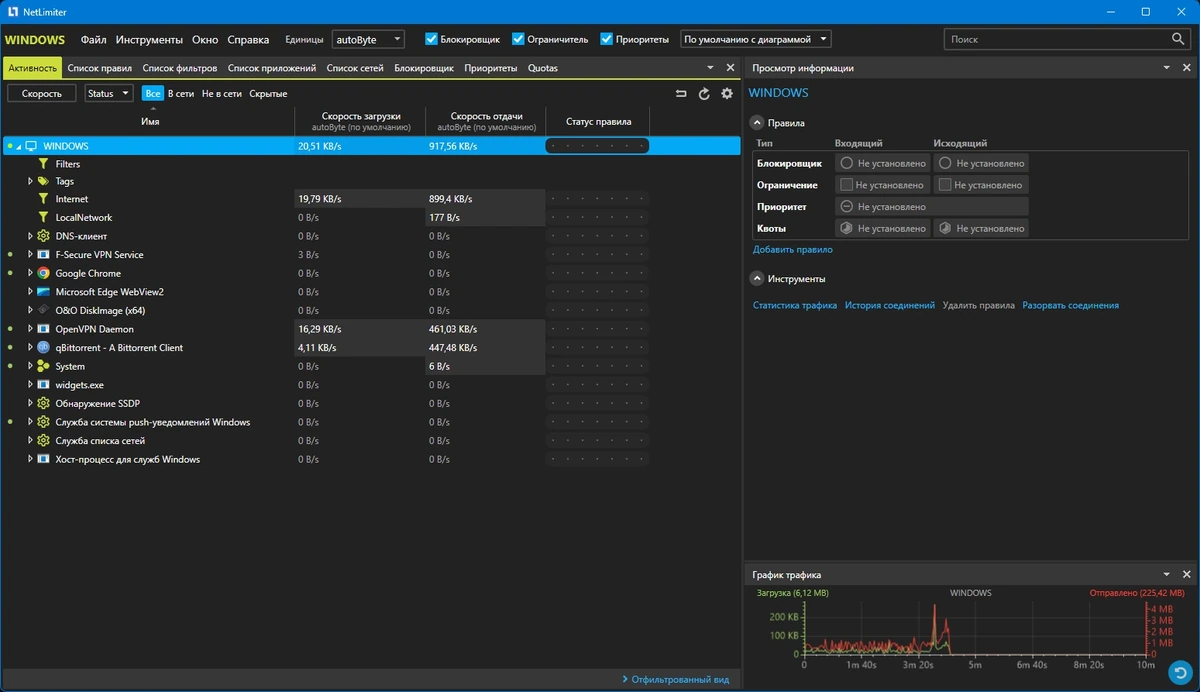Screen dimensions: 1200x692
Task: Open the Окно menu
Action: (205, 40)
